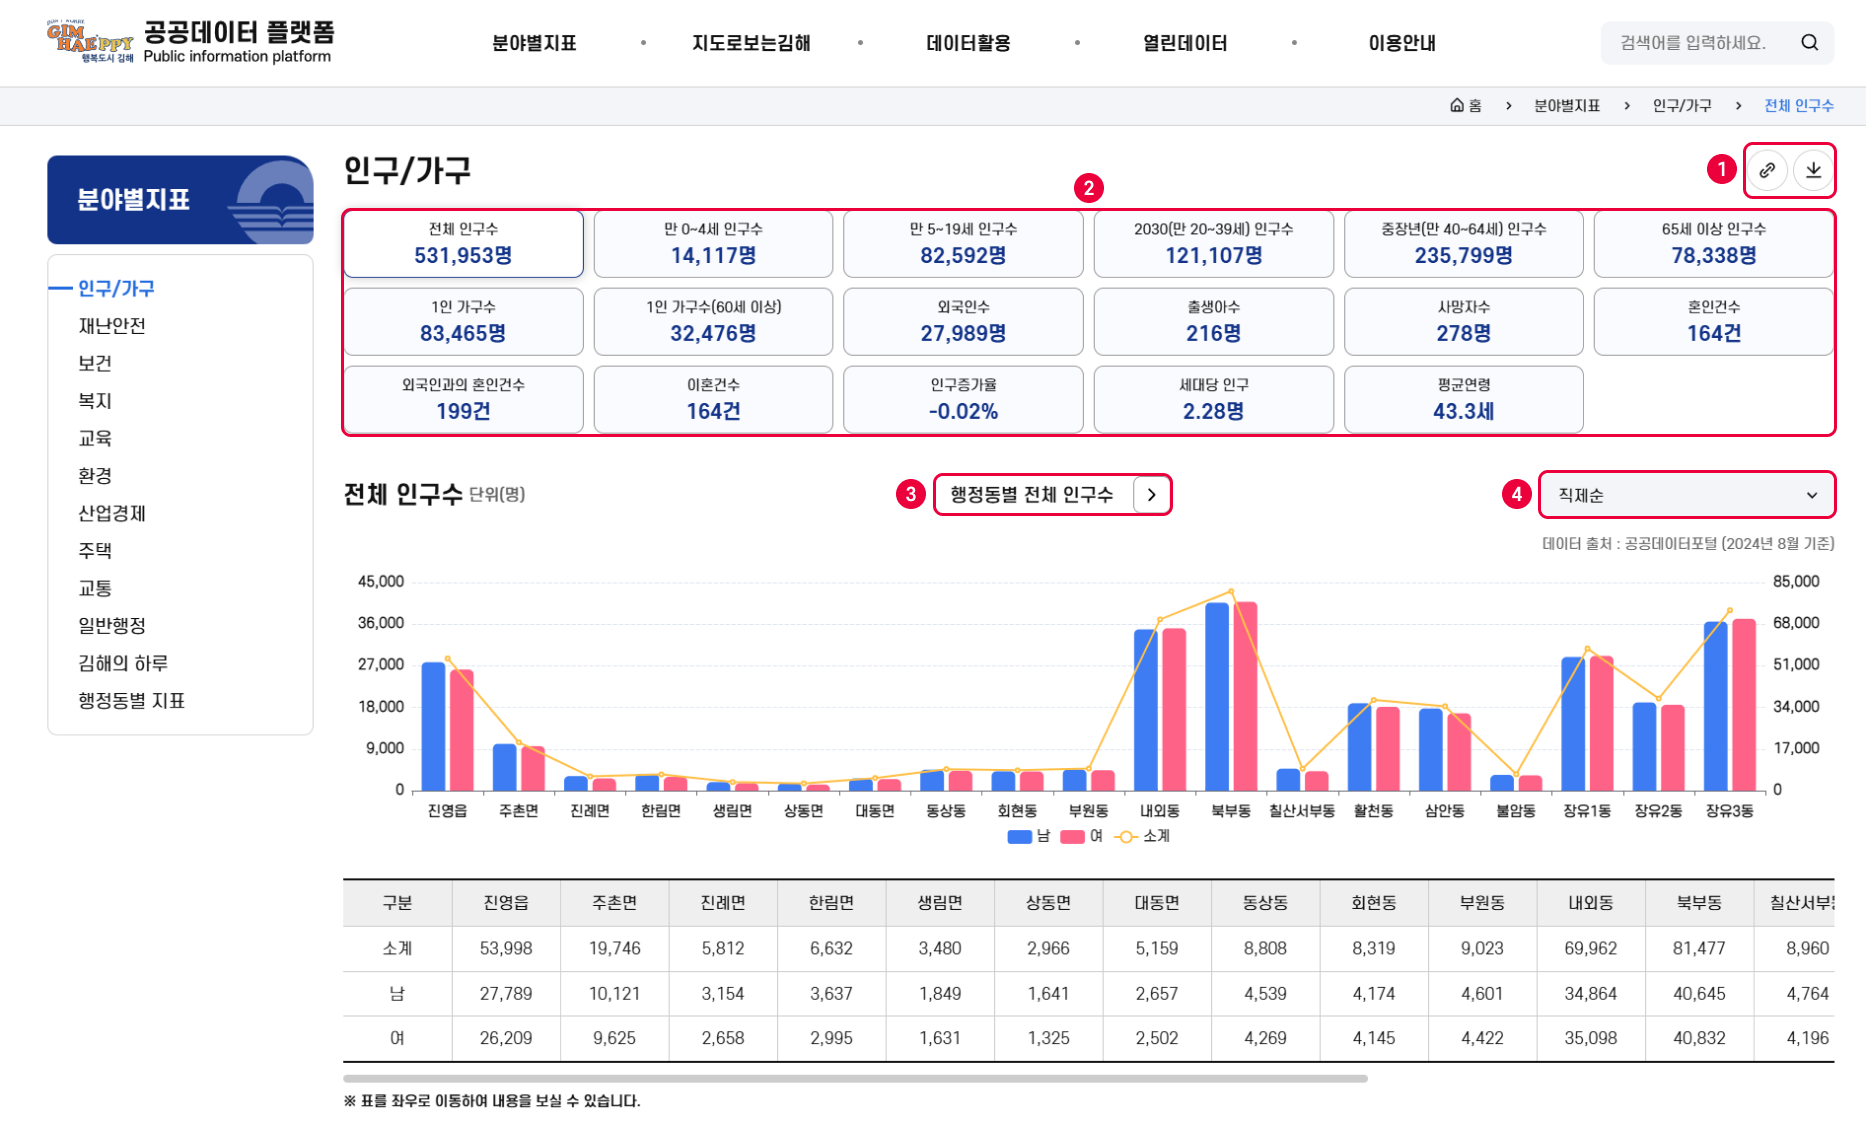
Task: Select the 2030 인구수 card
Action: (1213, 243)
